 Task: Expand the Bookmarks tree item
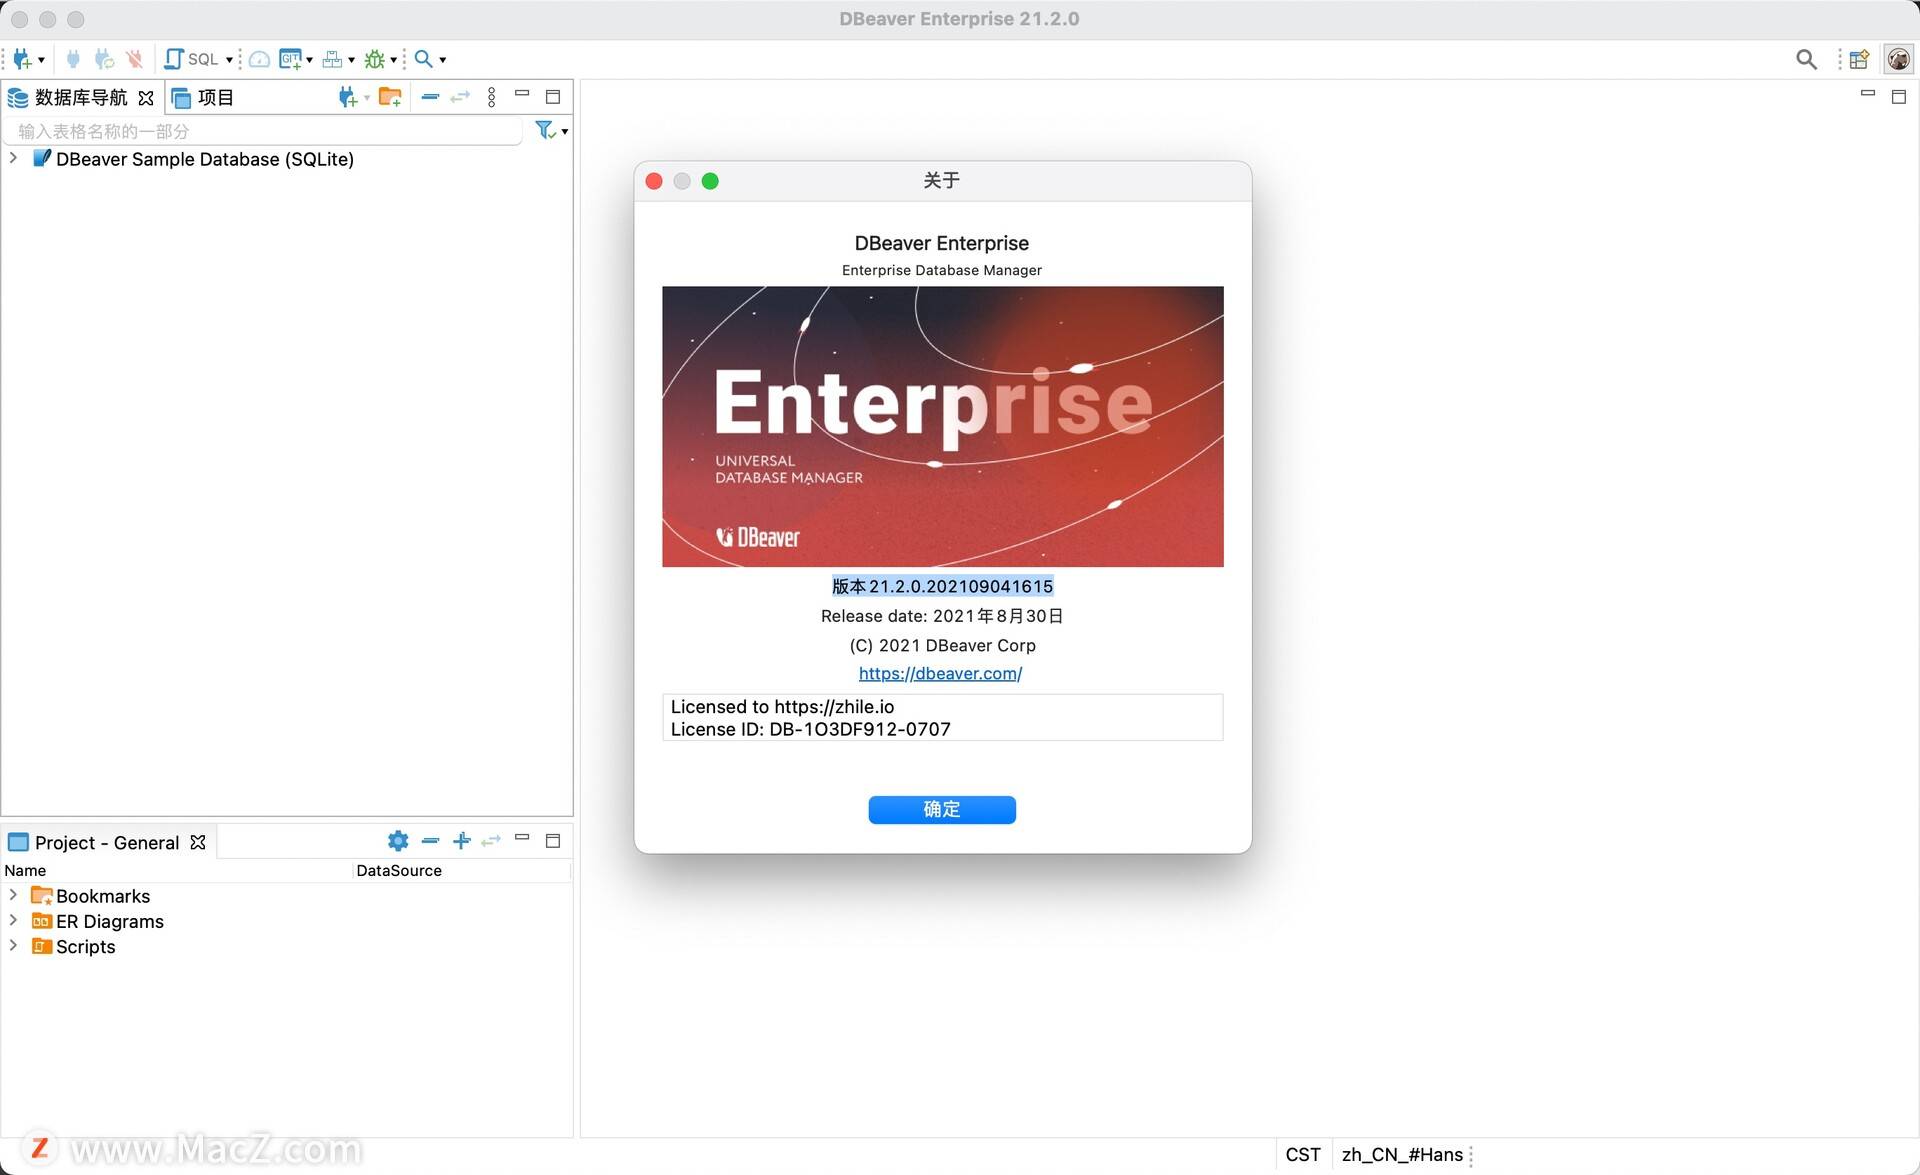click(13, 895)
